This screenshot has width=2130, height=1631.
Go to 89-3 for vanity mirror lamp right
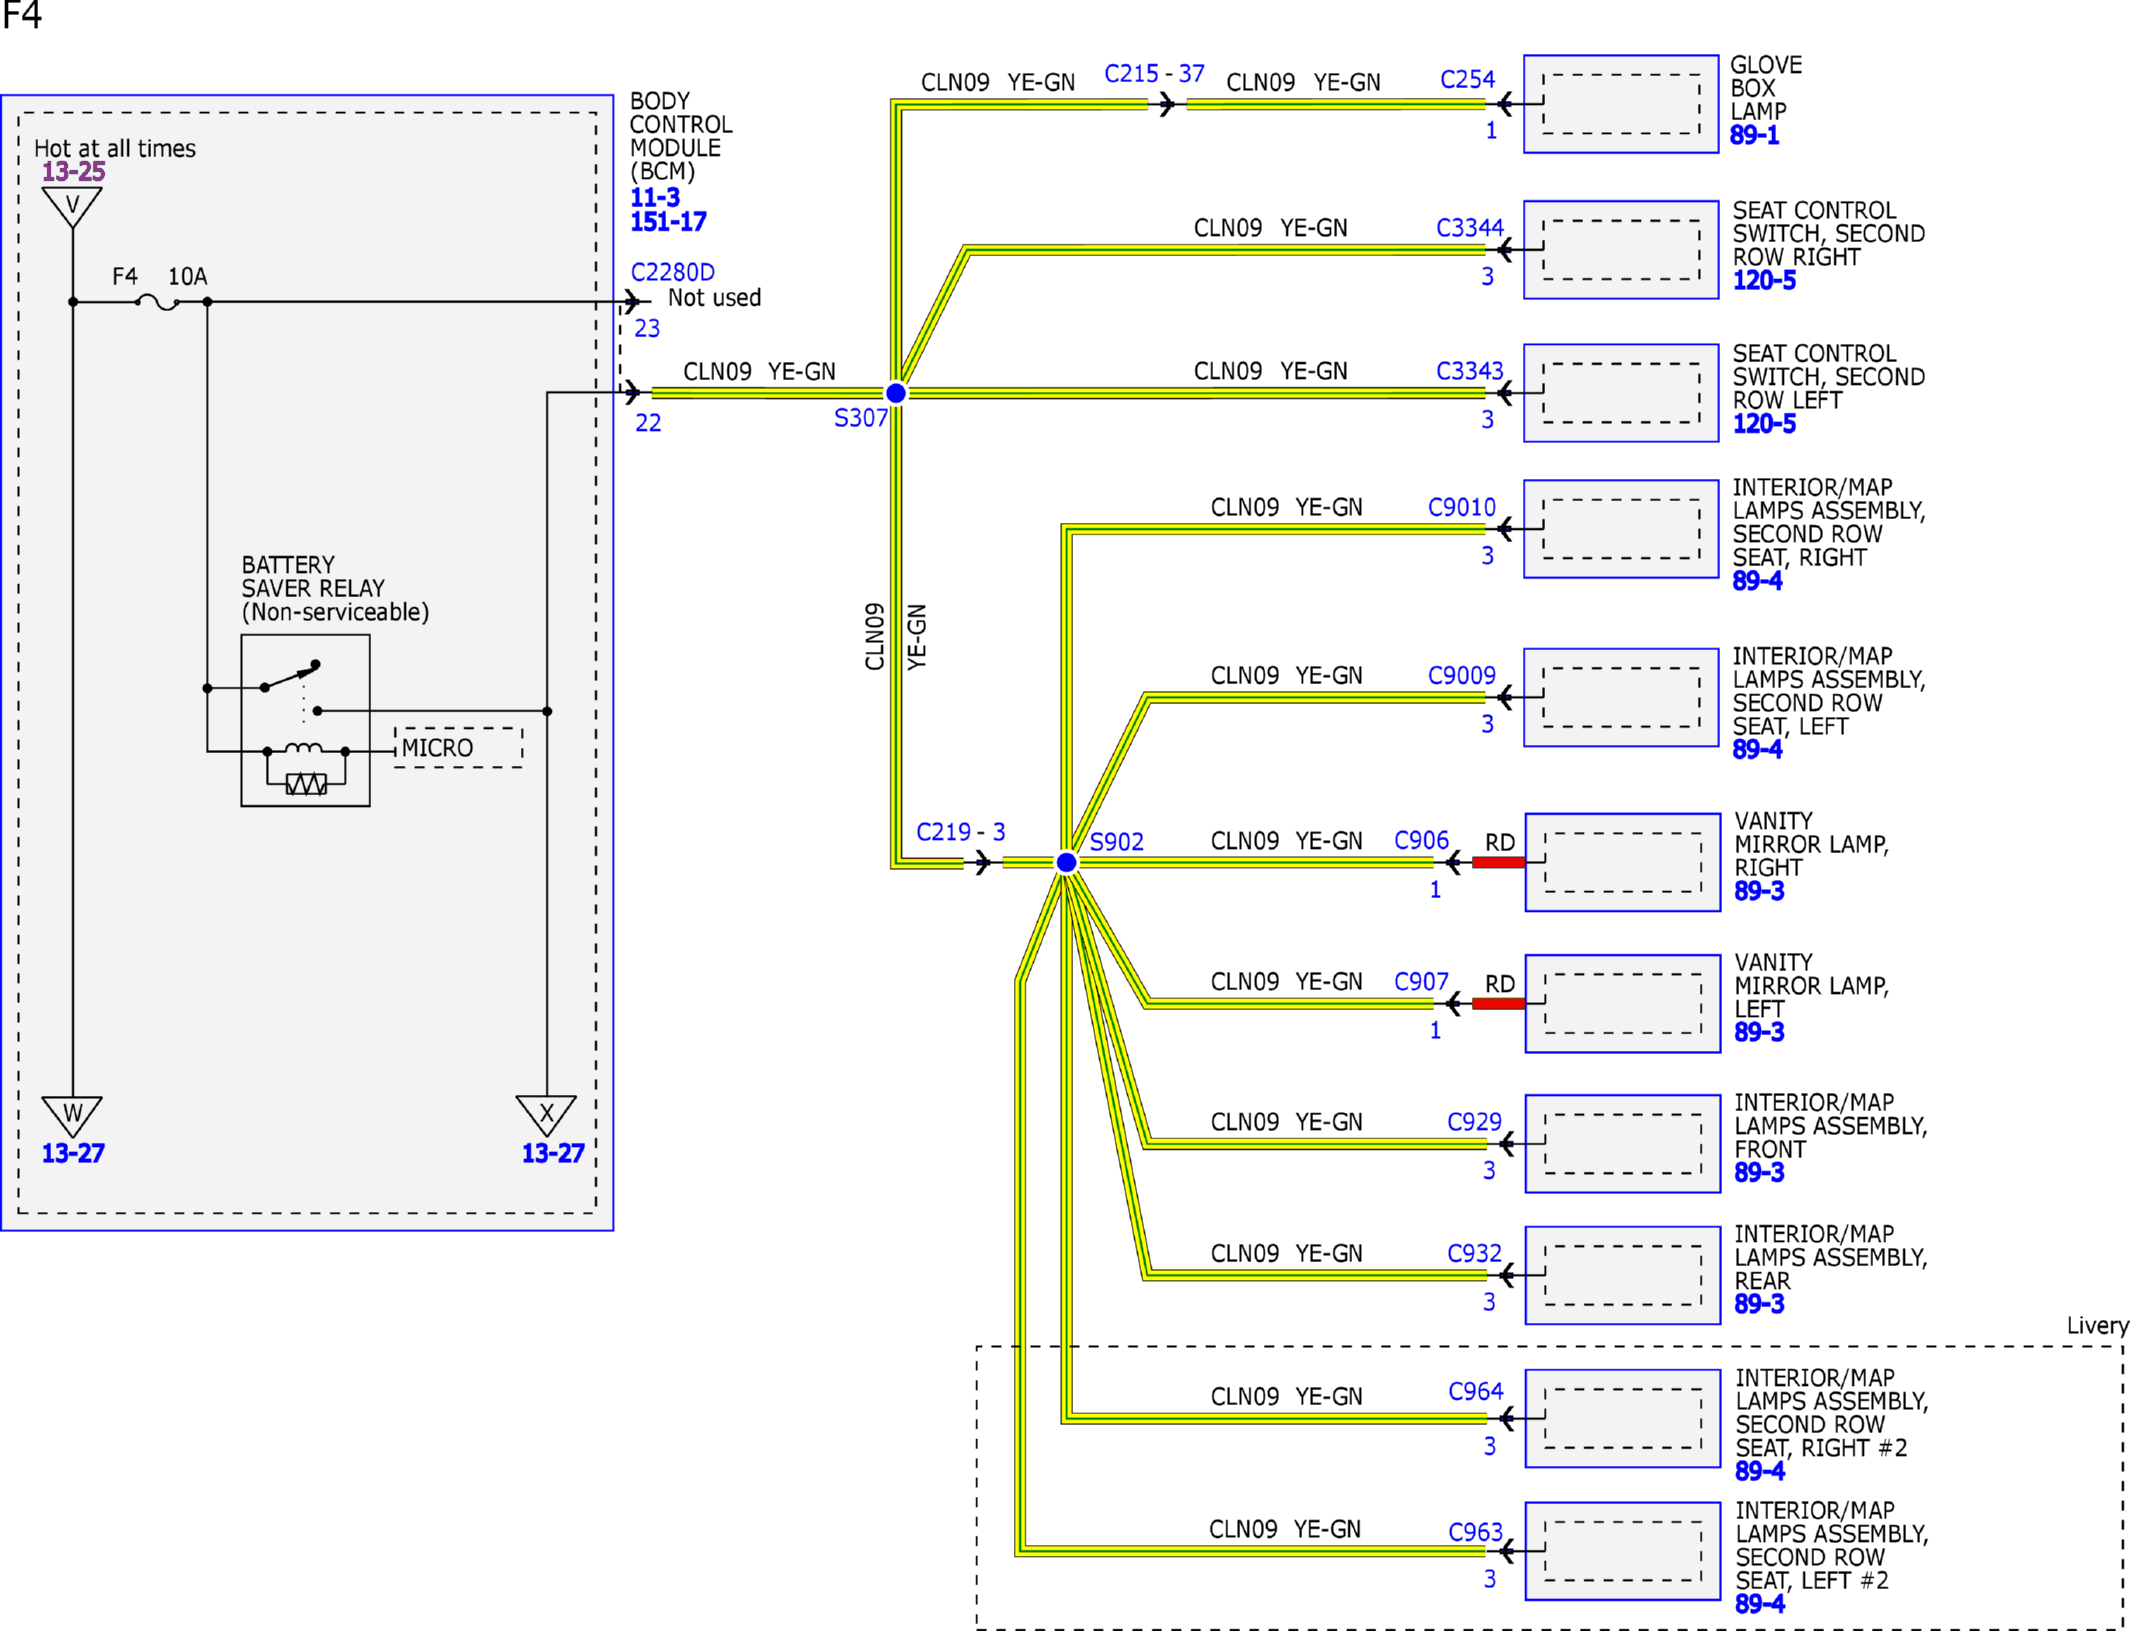tap(1759, 890)
